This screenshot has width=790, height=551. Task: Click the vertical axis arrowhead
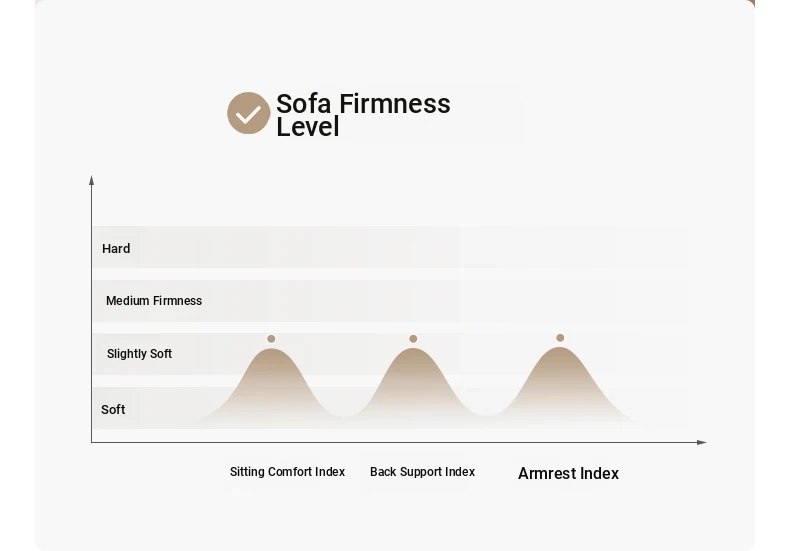[91, 180]
